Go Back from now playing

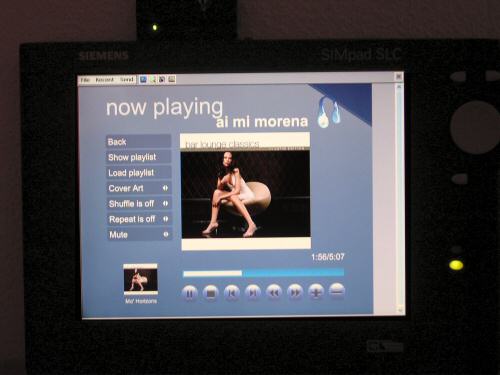tap(139, 142)
